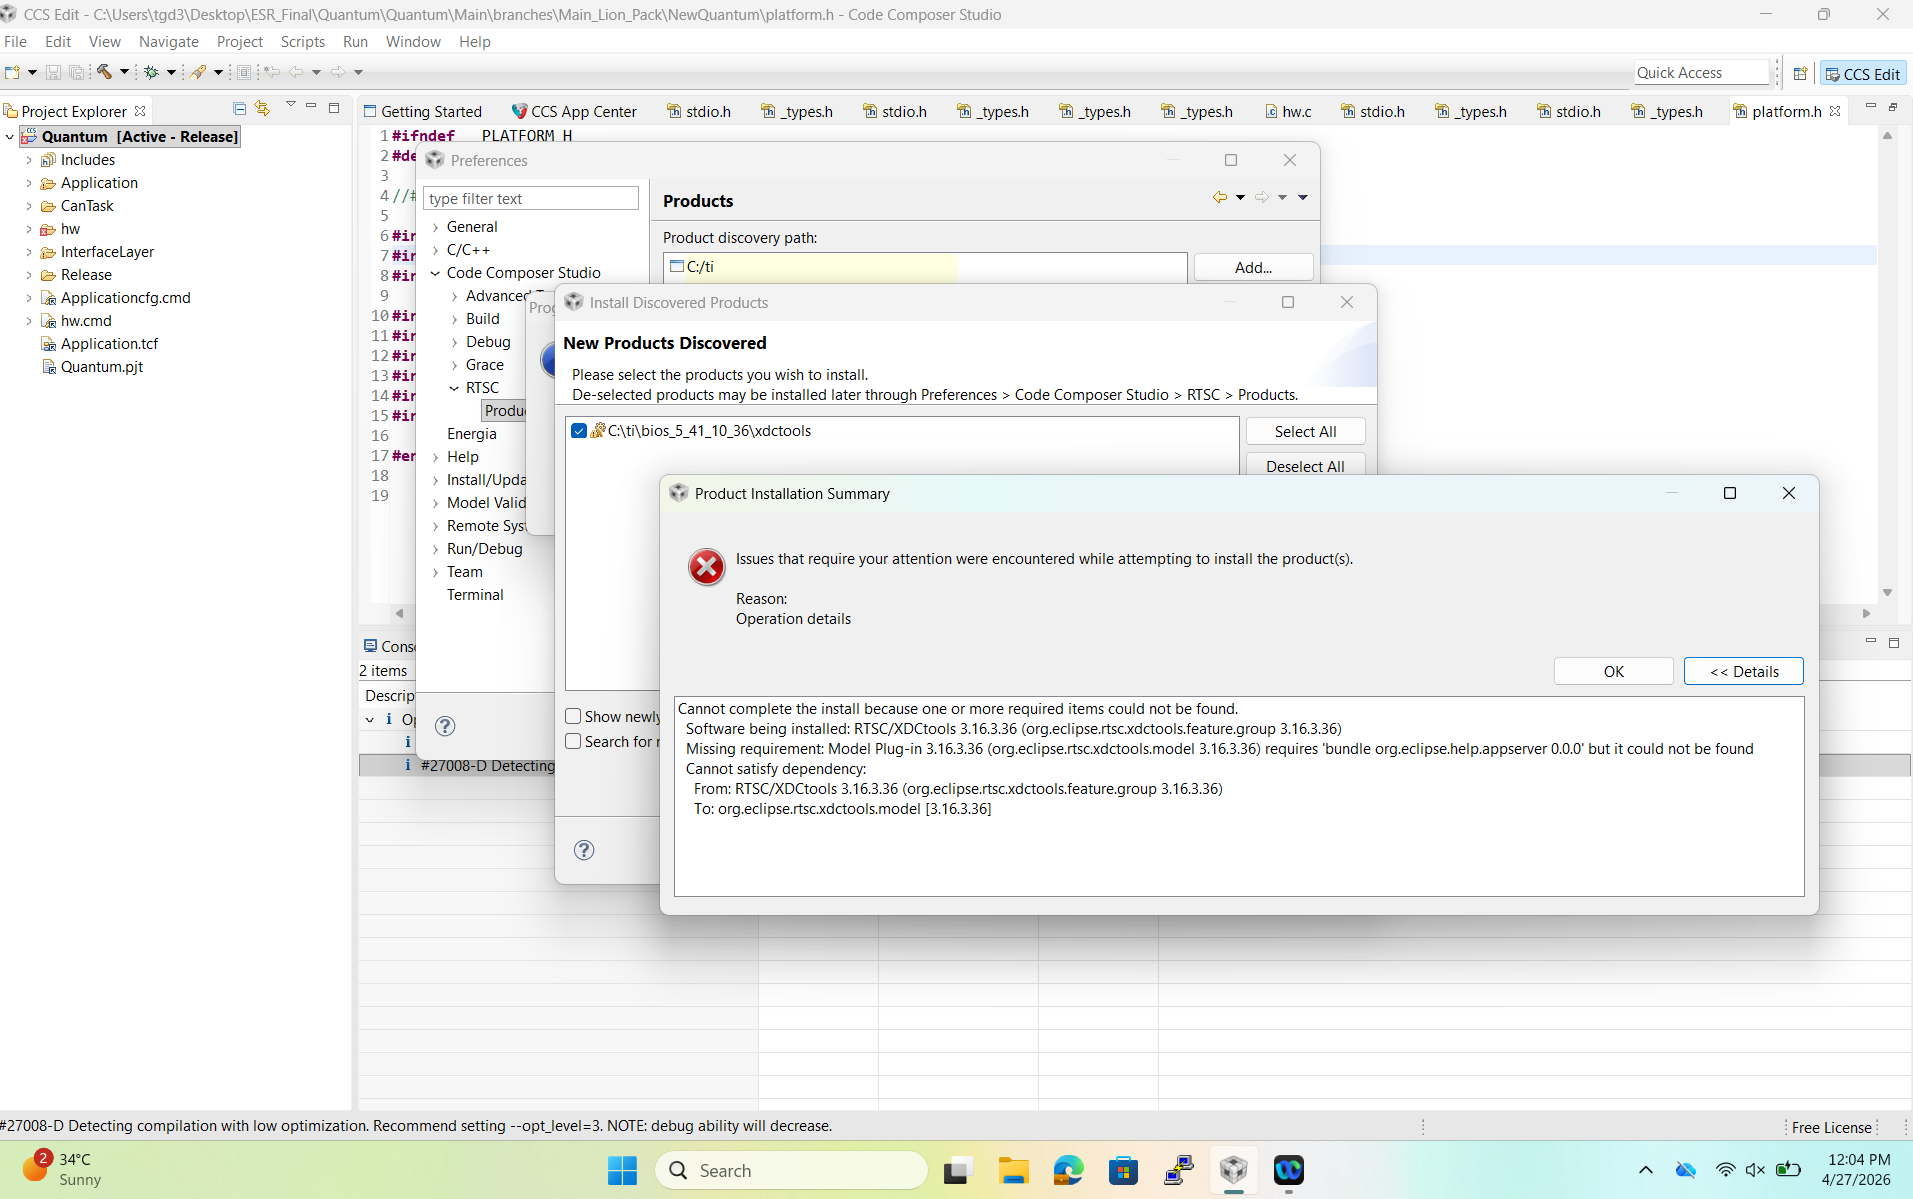1913x1199 pixels.
Task: Open the Project Explorer view menu triangle
Action: (x=291, y=104)
